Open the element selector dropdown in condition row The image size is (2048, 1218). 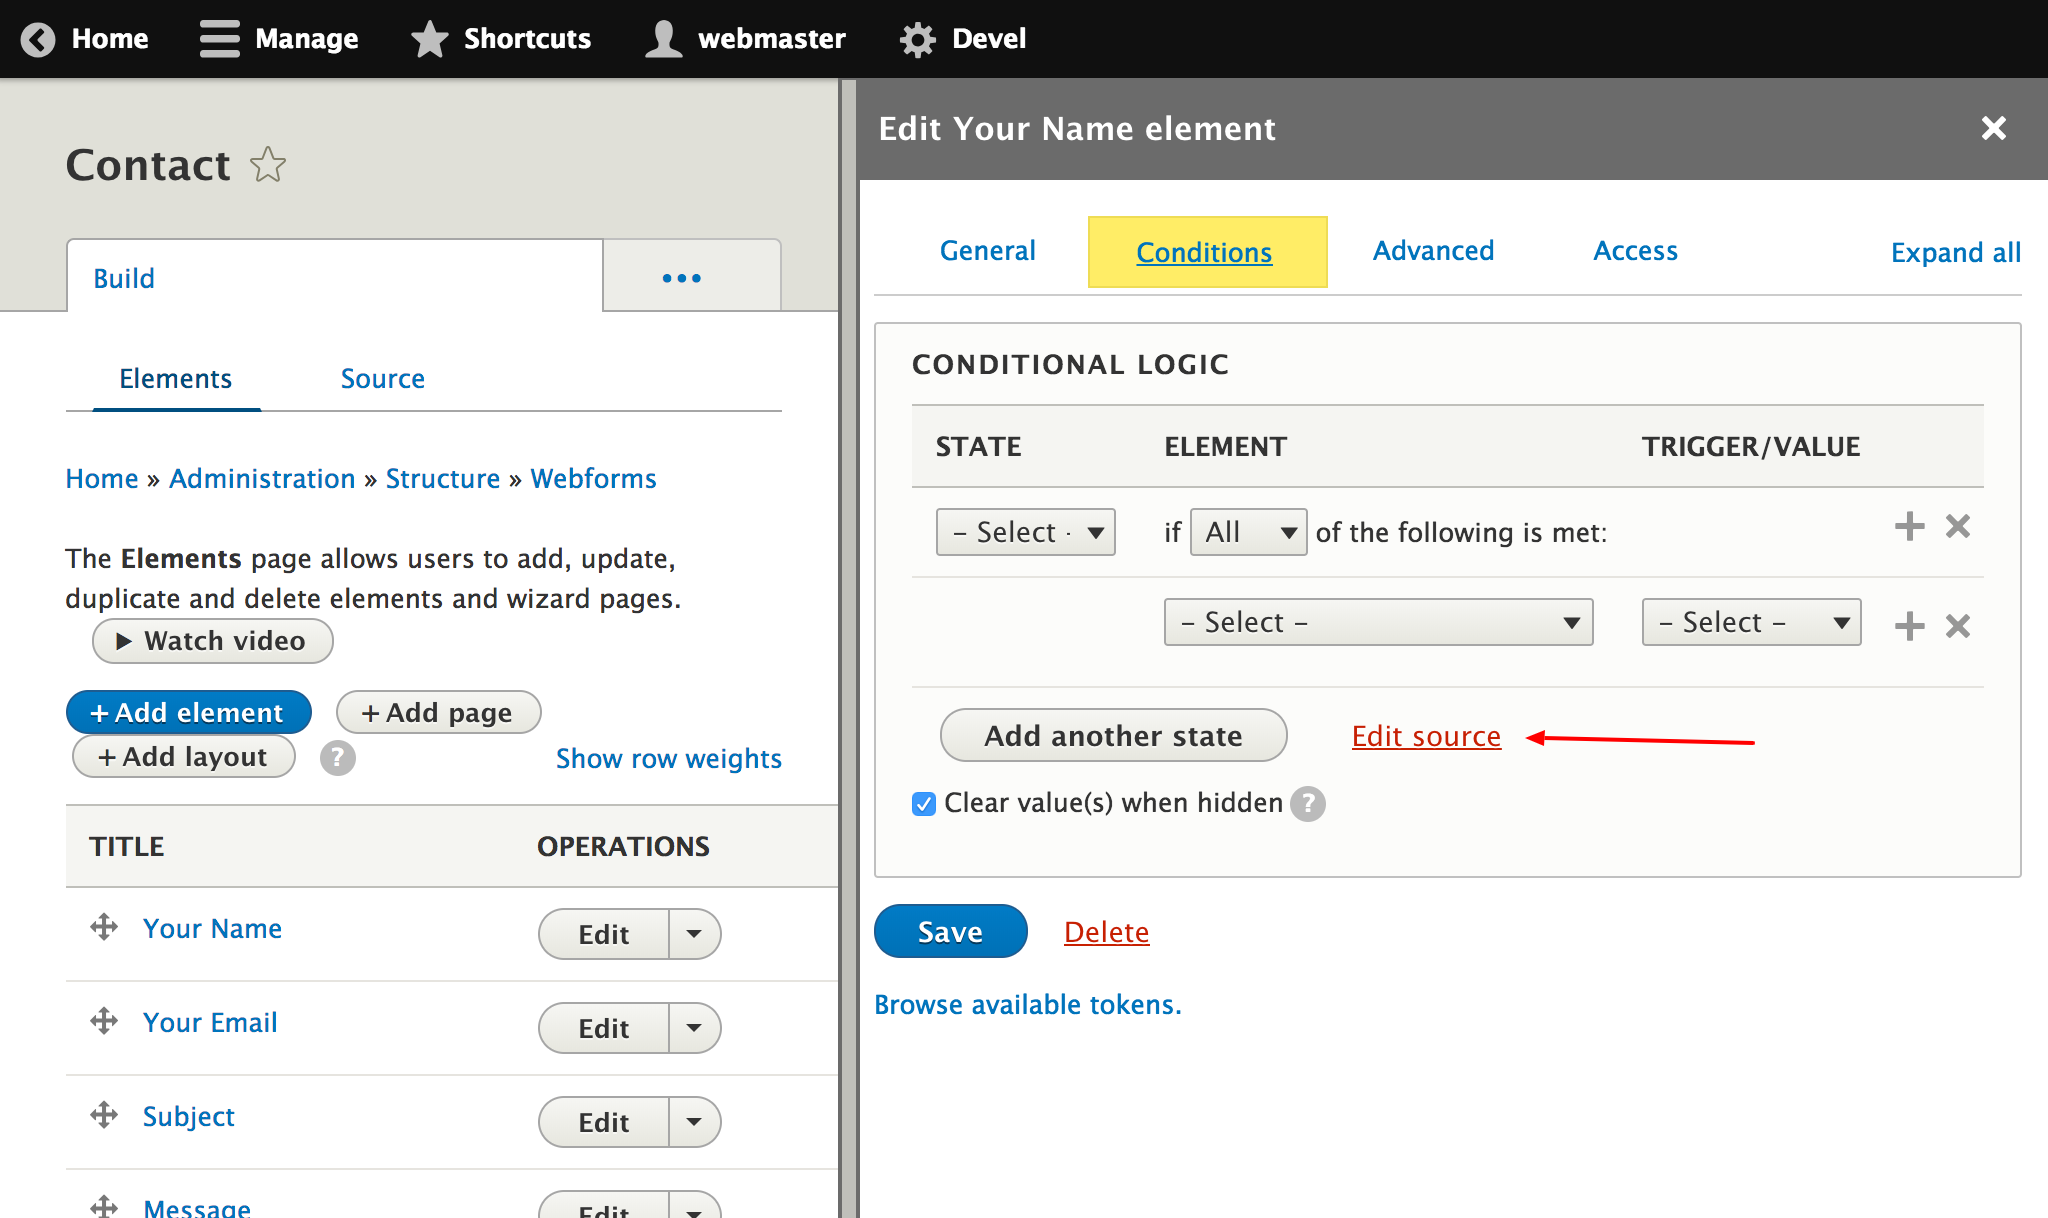point(1378,622)
